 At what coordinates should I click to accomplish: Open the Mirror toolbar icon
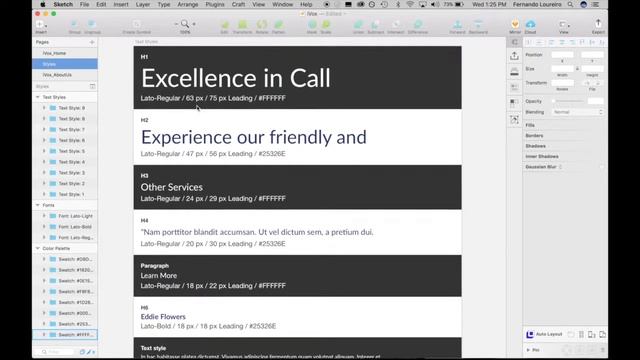point(515,24)
